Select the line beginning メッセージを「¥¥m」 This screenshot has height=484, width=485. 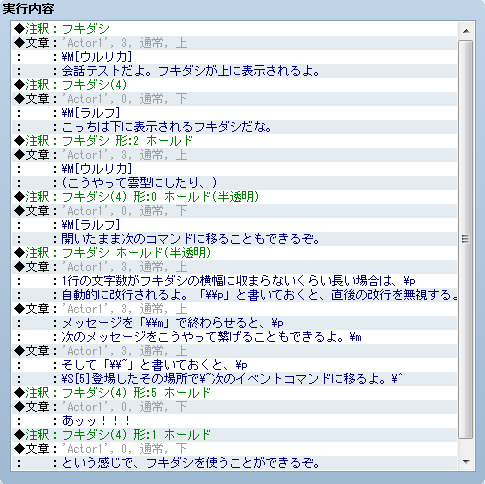coord(234,323)
